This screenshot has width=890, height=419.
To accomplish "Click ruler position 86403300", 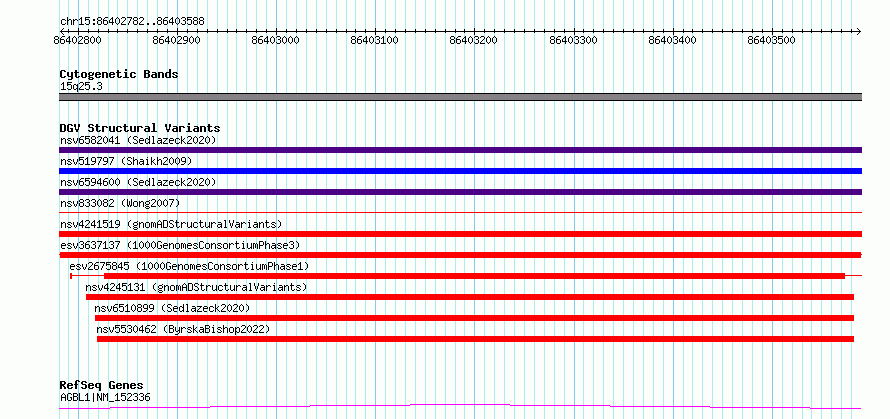I will coord(574,40).
